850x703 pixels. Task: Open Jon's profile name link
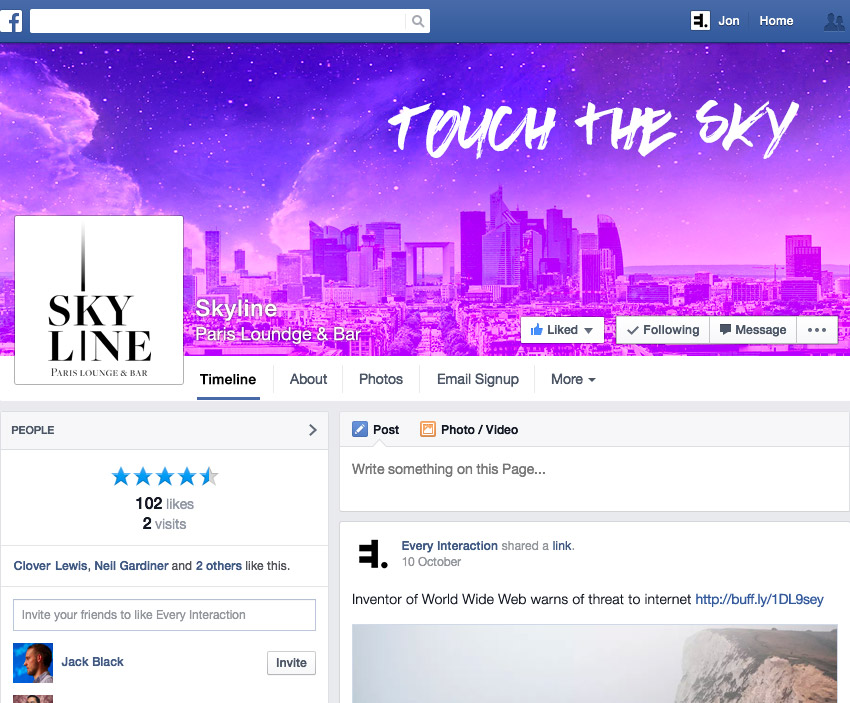729,21
